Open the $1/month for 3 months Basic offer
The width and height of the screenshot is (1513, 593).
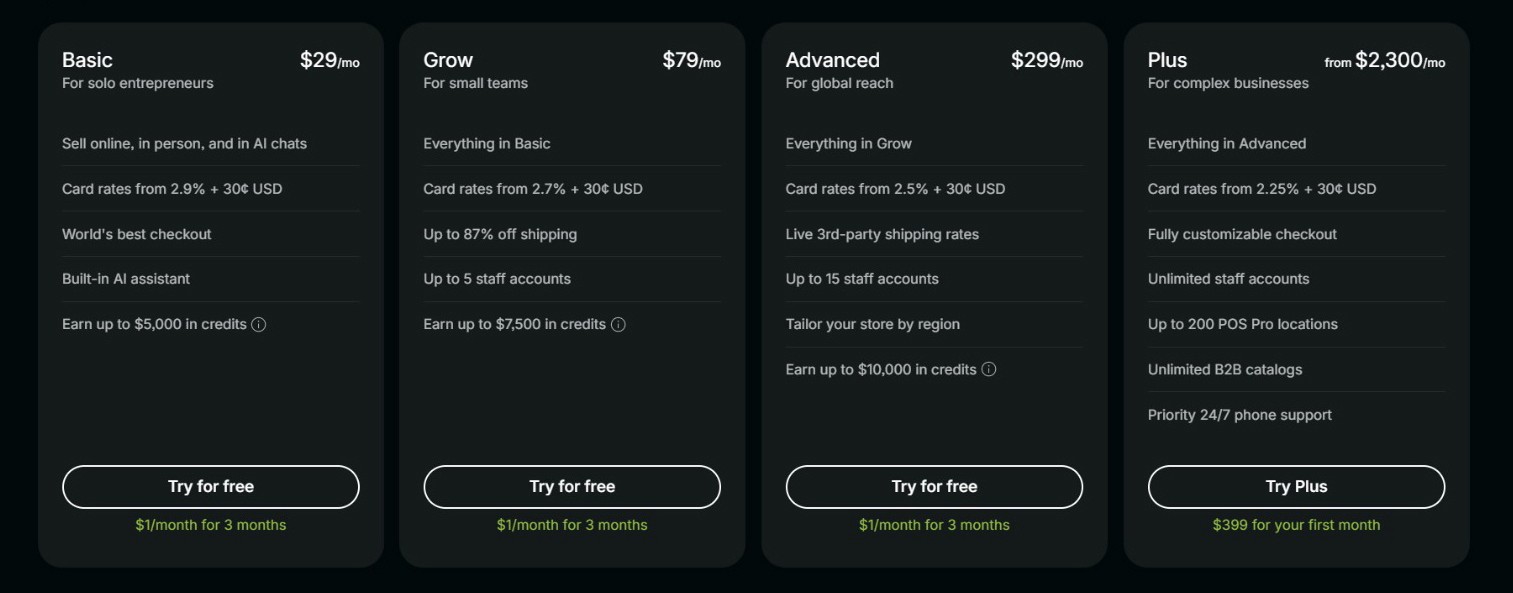(x=211, y=524)
